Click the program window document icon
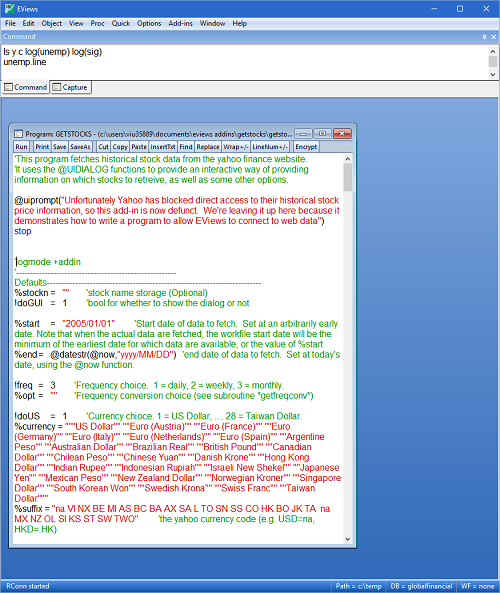The height and width of the screenshot is (593, 500). point(18,134)
